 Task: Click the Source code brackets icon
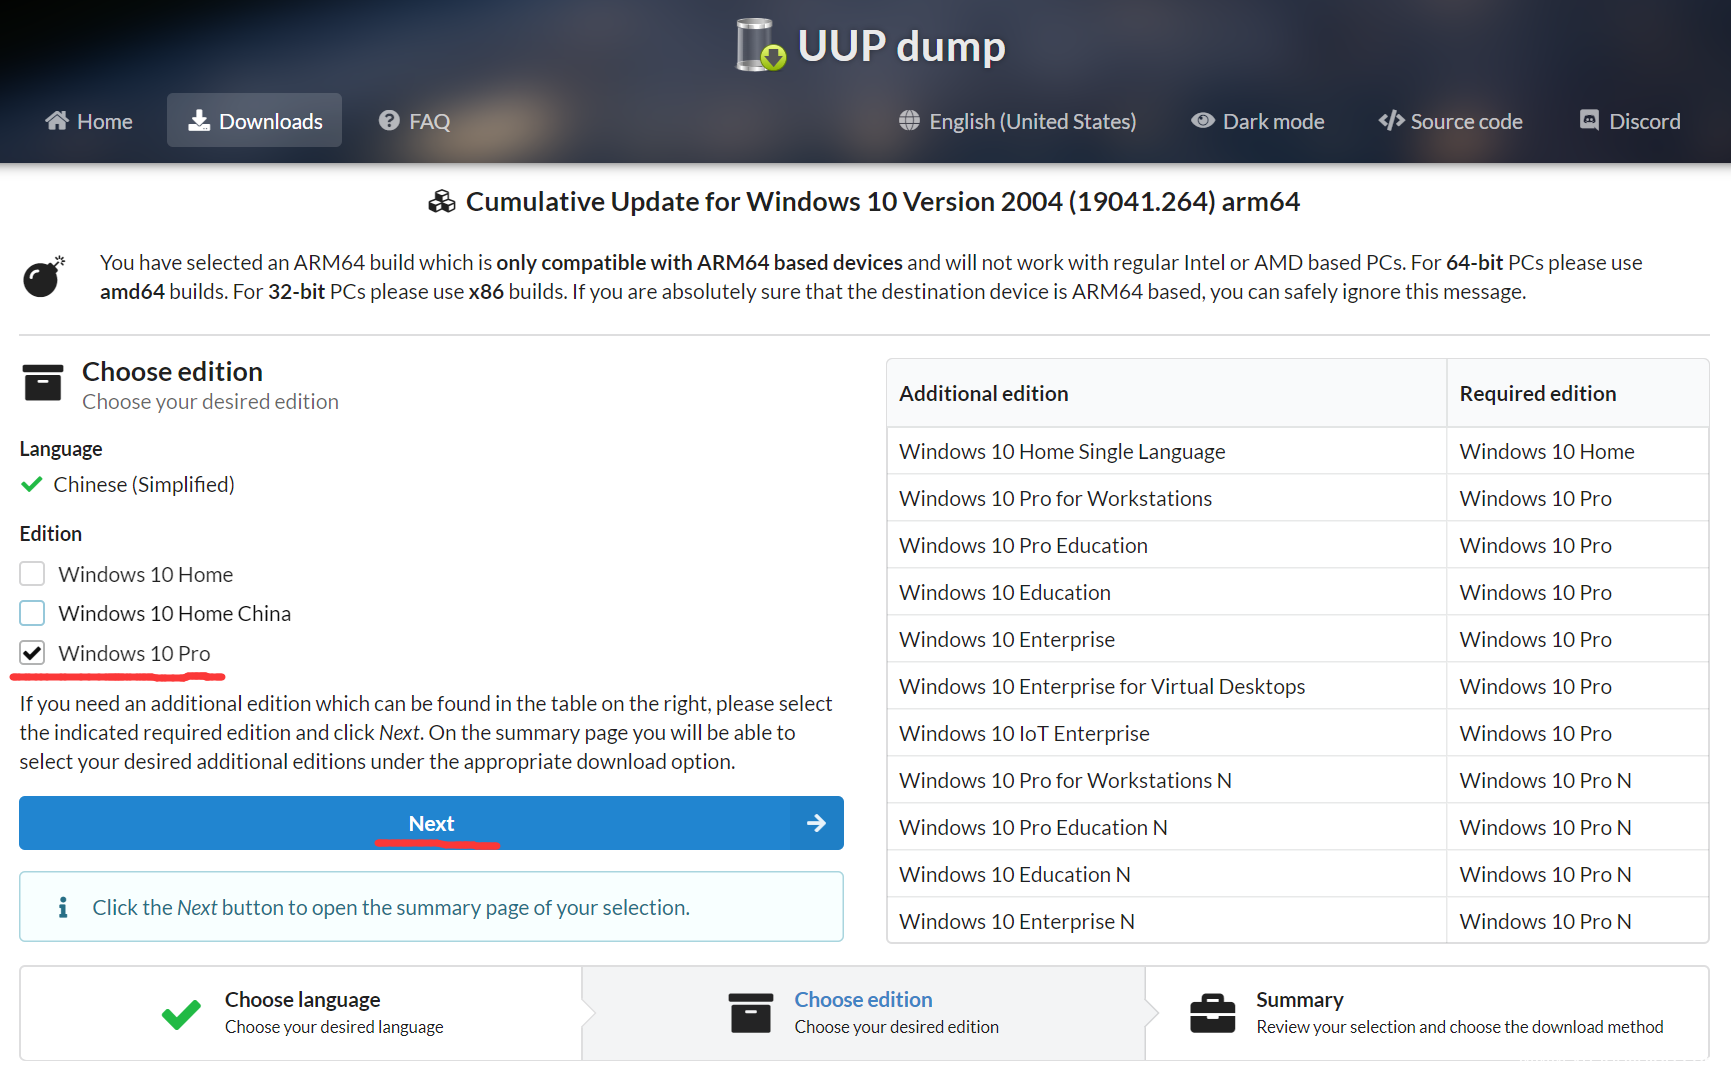(1391, 121)
